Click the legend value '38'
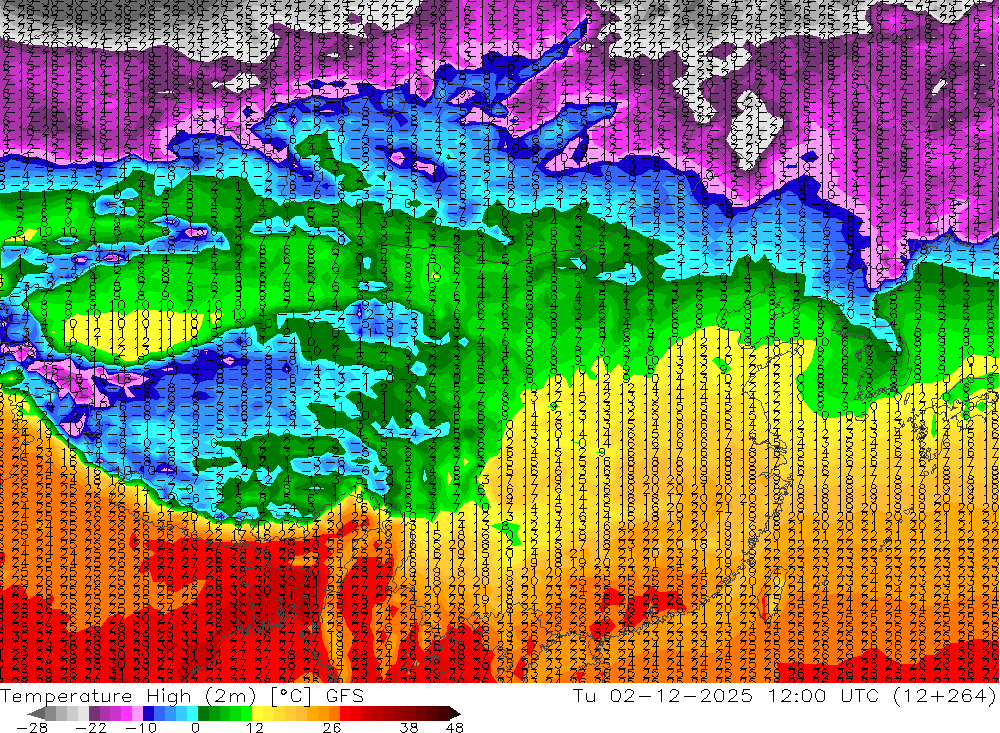This screenshot has height=733, width=1000. tap(409, 728)
